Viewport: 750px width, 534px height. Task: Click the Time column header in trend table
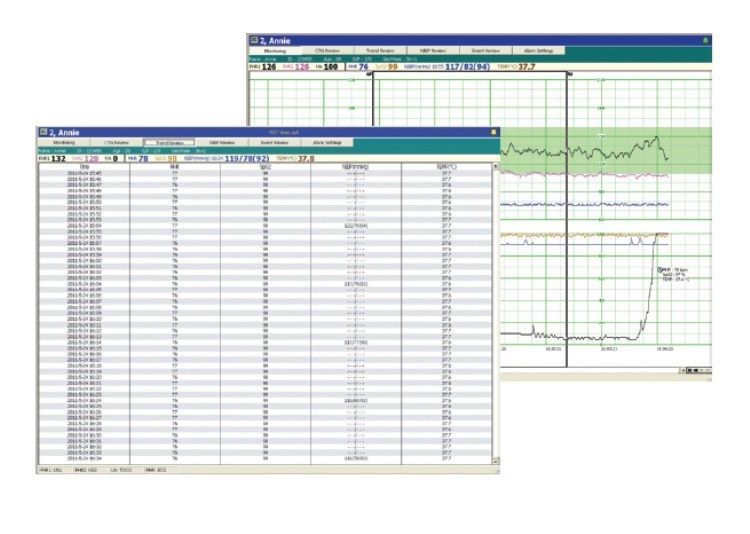point(85,167)
